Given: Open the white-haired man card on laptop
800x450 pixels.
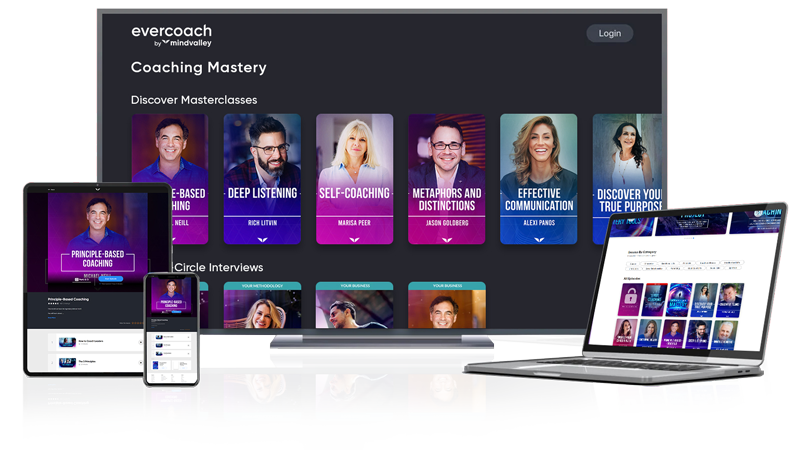Looking at the screenshot, I should [x=723, y=335].
